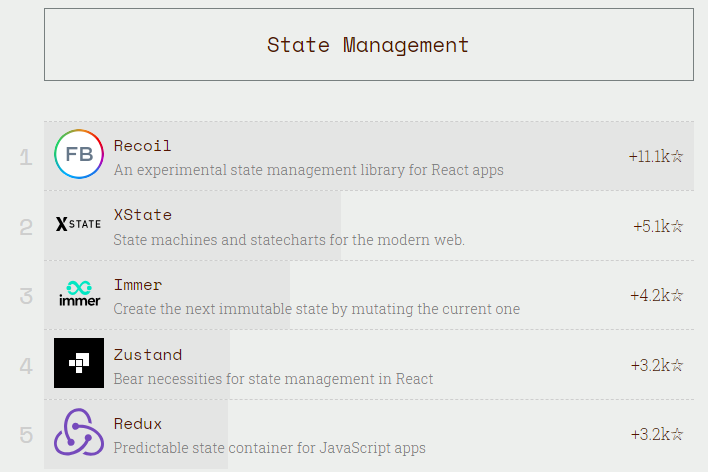Click the State Management category header
Viewport: 708px width, 472px height.
368,45
